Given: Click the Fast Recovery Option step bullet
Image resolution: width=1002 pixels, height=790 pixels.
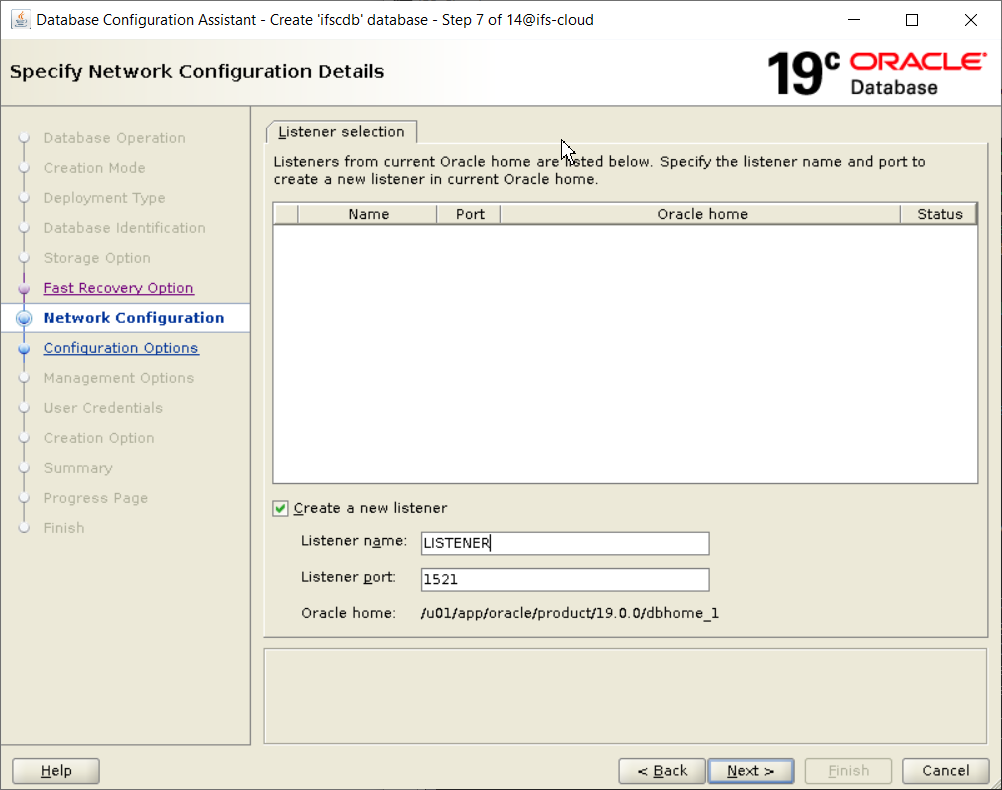Looking at the screenshot, I should 24,288.
